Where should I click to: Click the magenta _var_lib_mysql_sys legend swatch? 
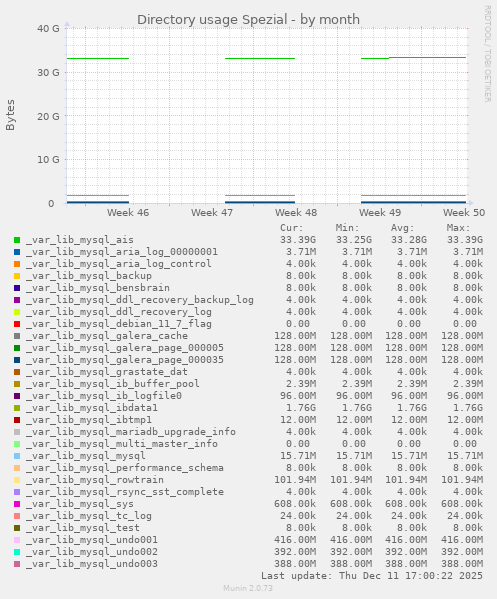pos(17,504)
